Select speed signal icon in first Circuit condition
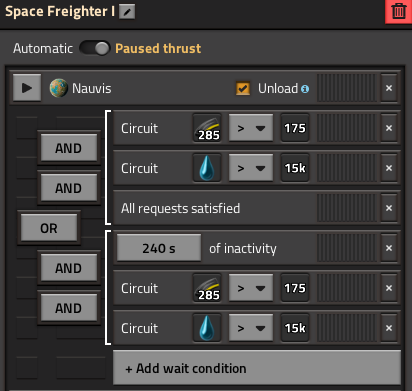Viewport: 412px width, 391px height. click(207, 128)
